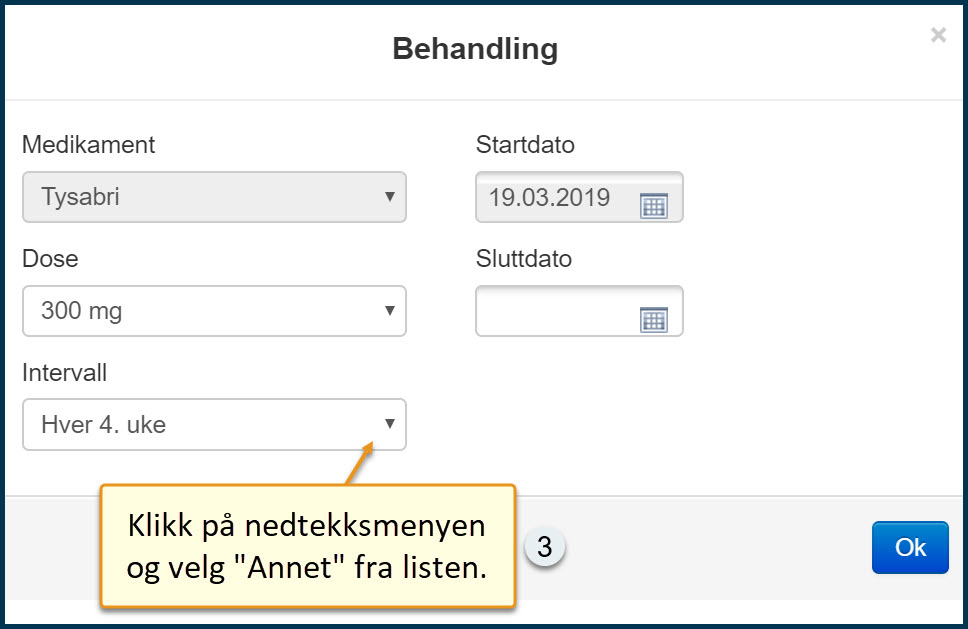Open the Startdato calendar picker icon
The width and height of the screenshot is (968, 629).
click(653, 206)
